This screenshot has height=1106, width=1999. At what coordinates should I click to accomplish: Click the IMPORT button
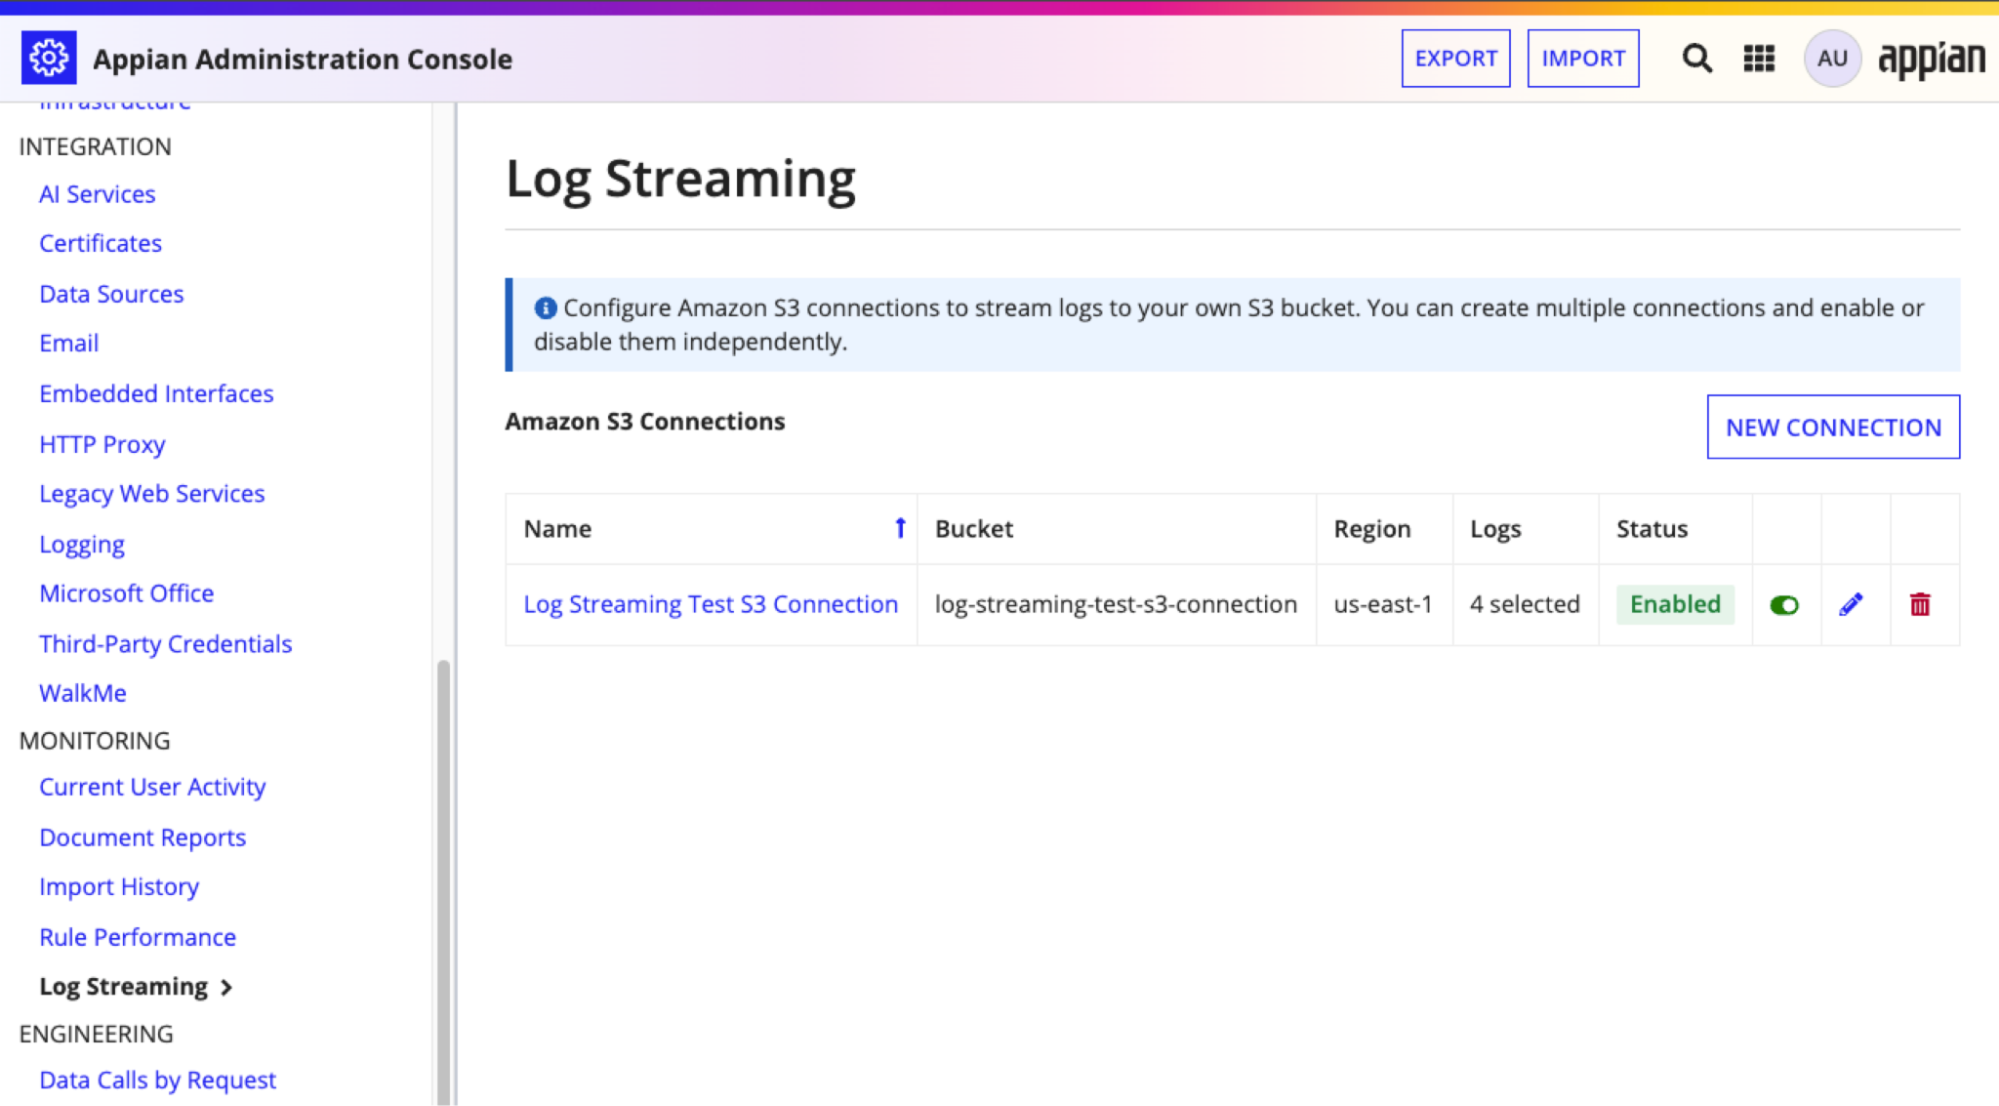(x=1583, y=58)
